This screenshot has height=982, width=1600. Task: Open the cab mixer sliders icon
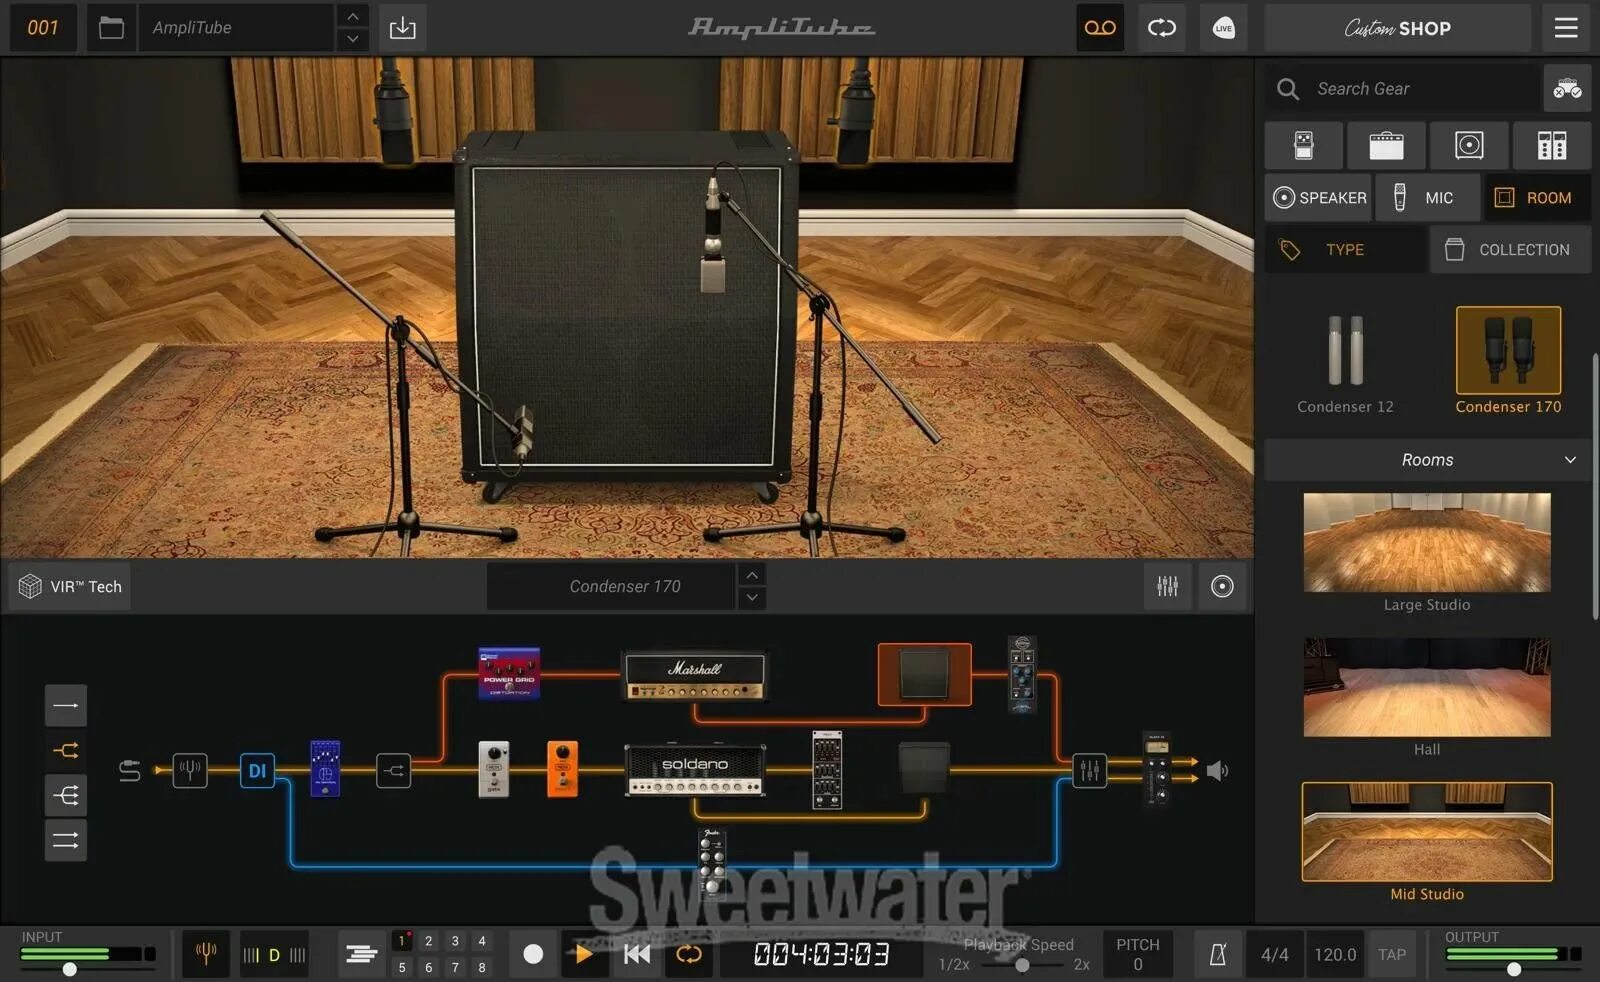coord(1167,586)
